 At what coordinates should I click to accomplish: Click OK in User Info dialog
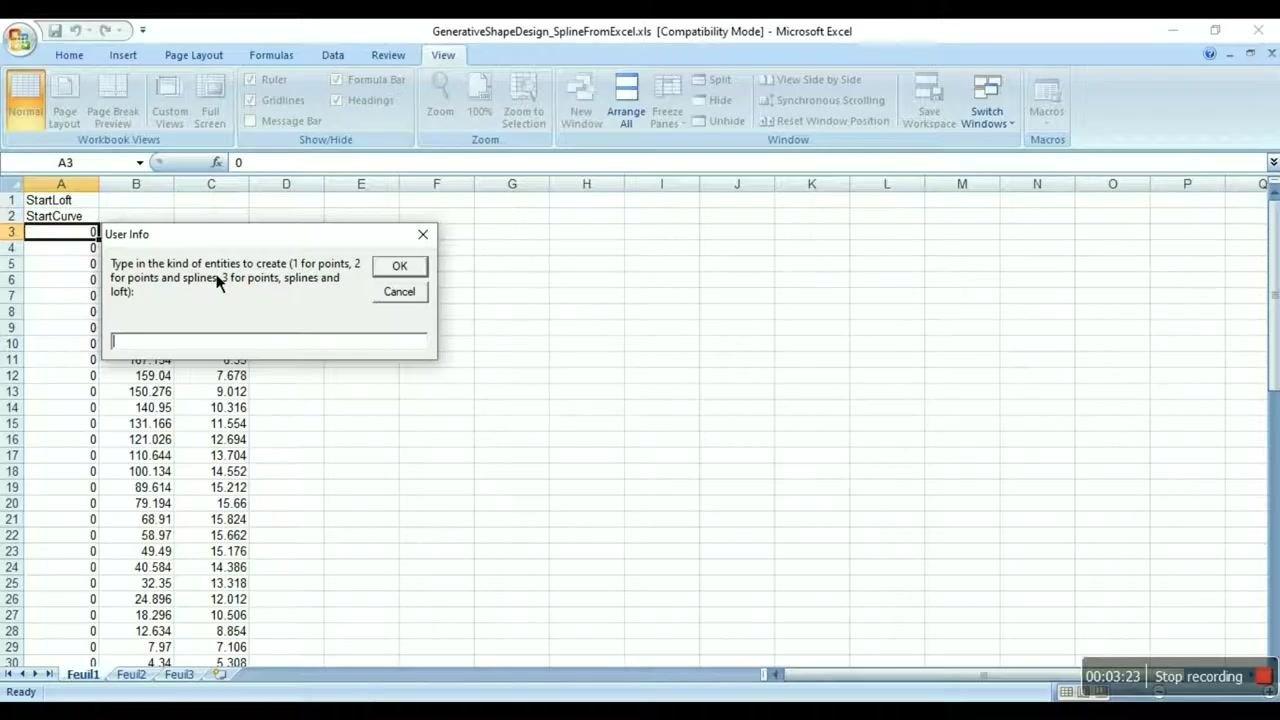pos(399,266)
